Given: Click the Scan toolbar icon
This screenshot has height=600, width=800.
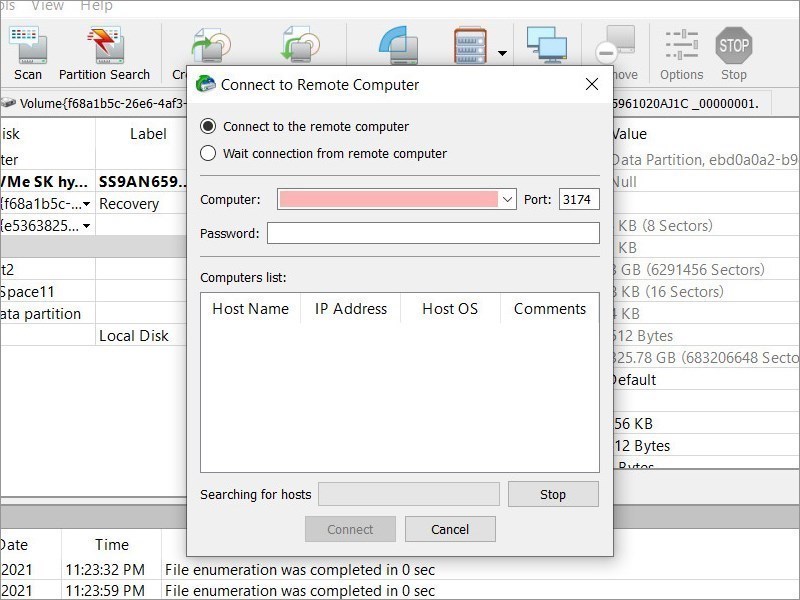Looking at the screenshot, I should pos(28,46).
